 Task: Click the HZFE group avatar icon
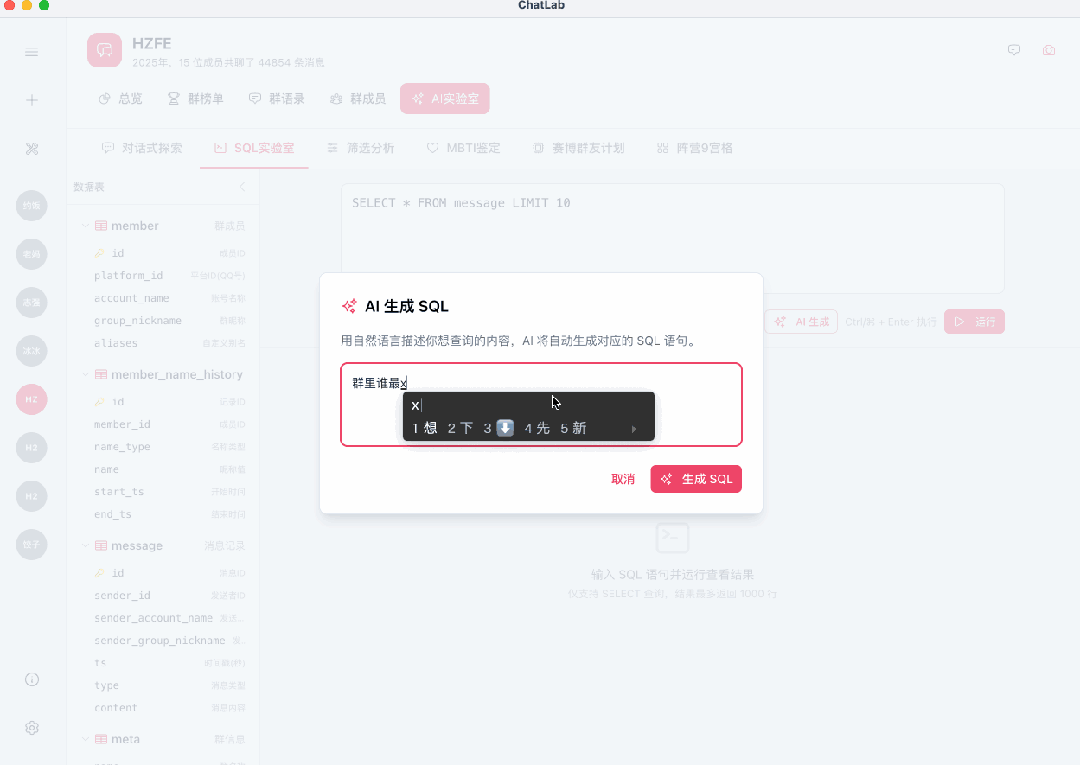pos(104,50)
